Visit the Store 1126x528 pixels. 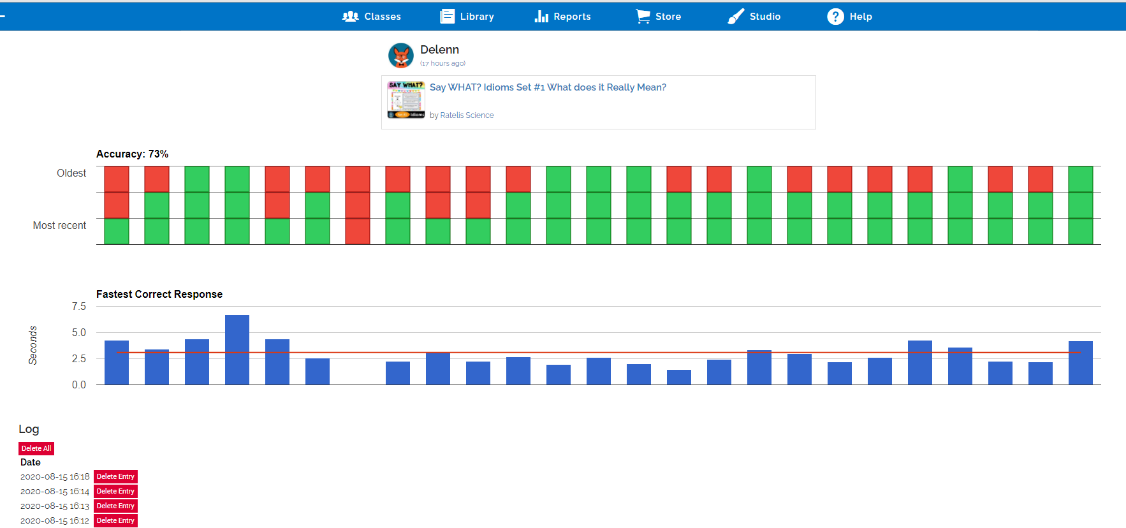click(659, 17)
